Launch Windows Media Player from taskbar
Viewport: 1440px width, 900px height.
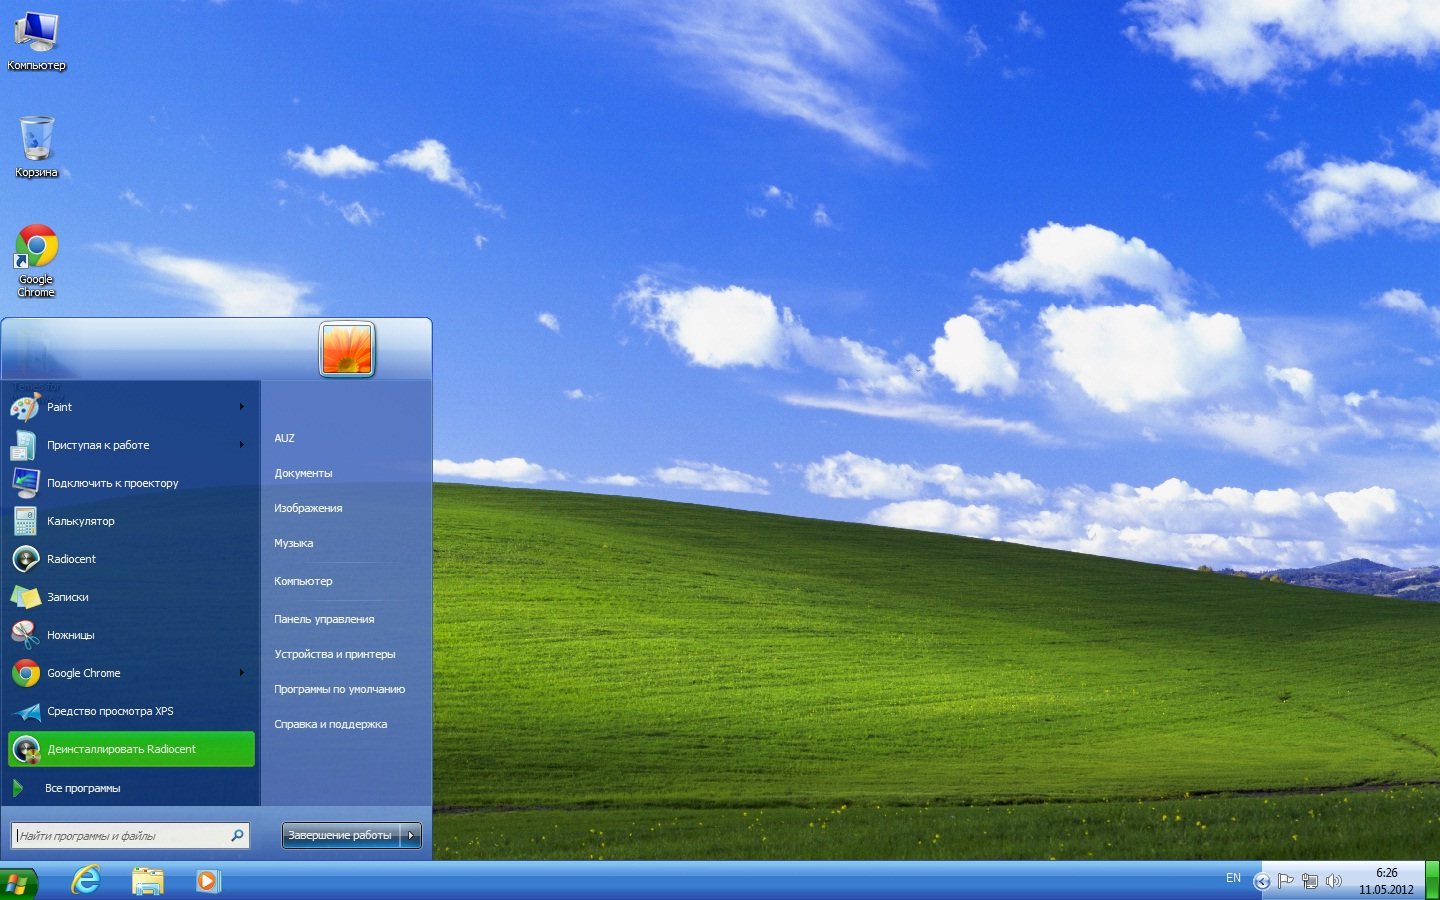(x=208, y=880)
